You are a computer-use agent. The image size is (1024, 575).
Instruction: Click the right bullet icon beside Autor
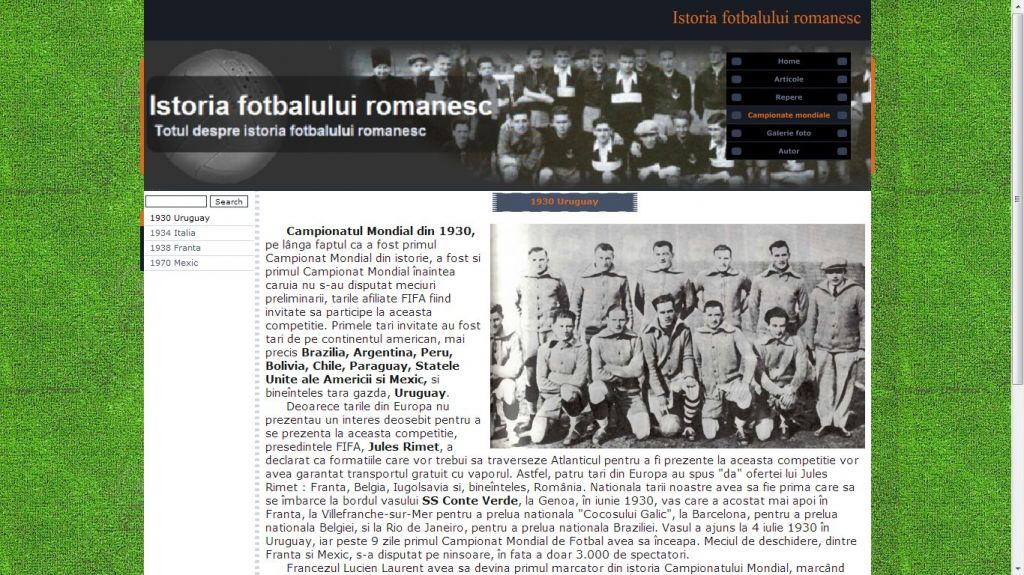[x=842, y=151]
